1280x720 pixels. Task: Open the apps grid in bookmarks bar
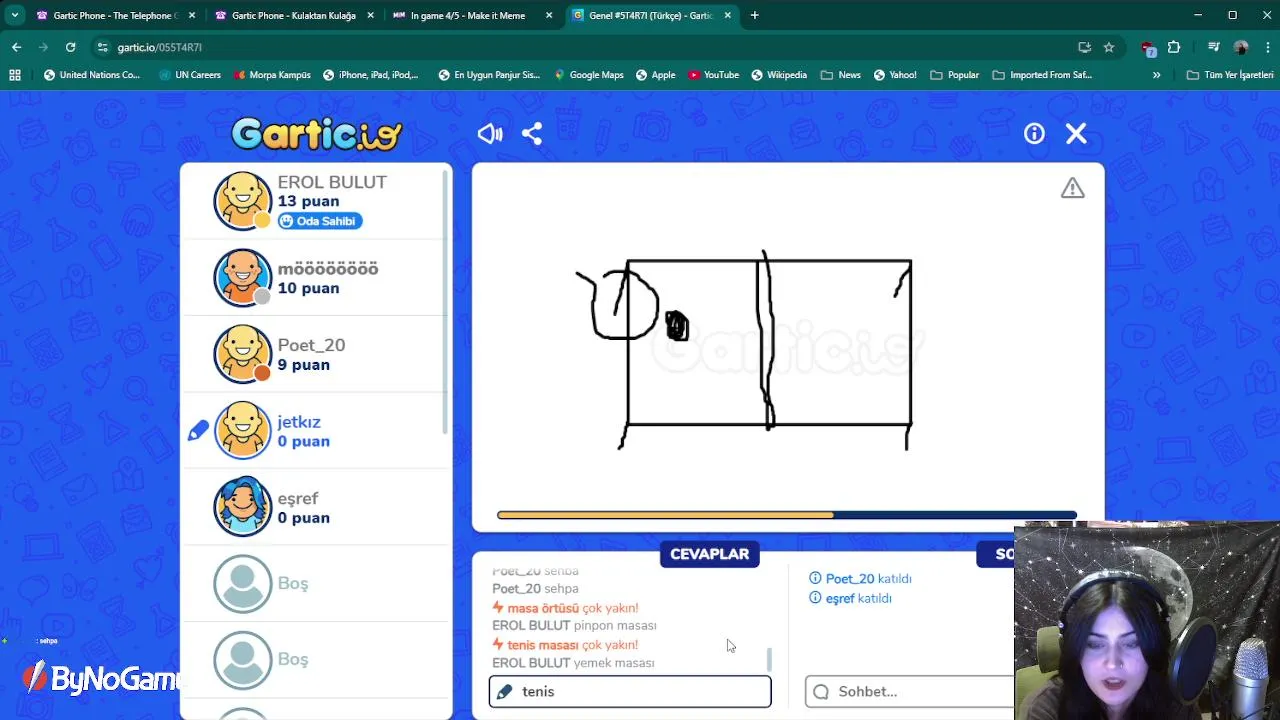click(14, 75)
